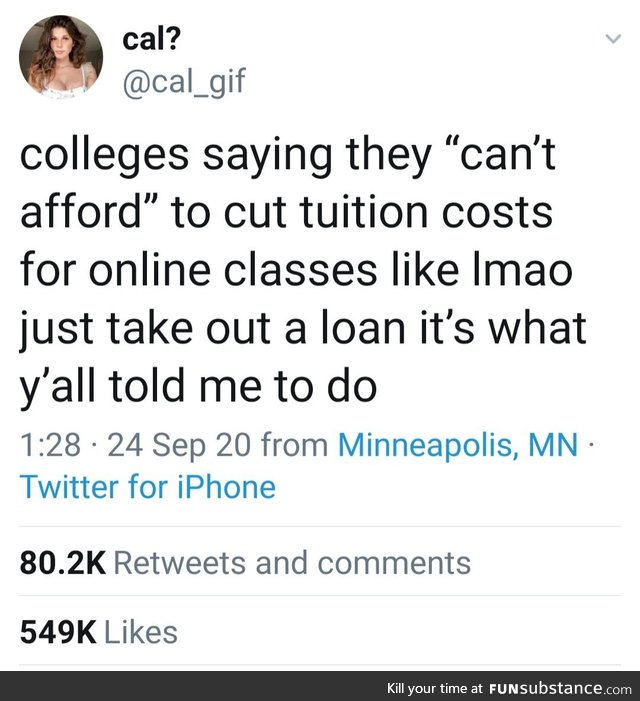Select the "Kill your time at" banner text

point(436,688)
